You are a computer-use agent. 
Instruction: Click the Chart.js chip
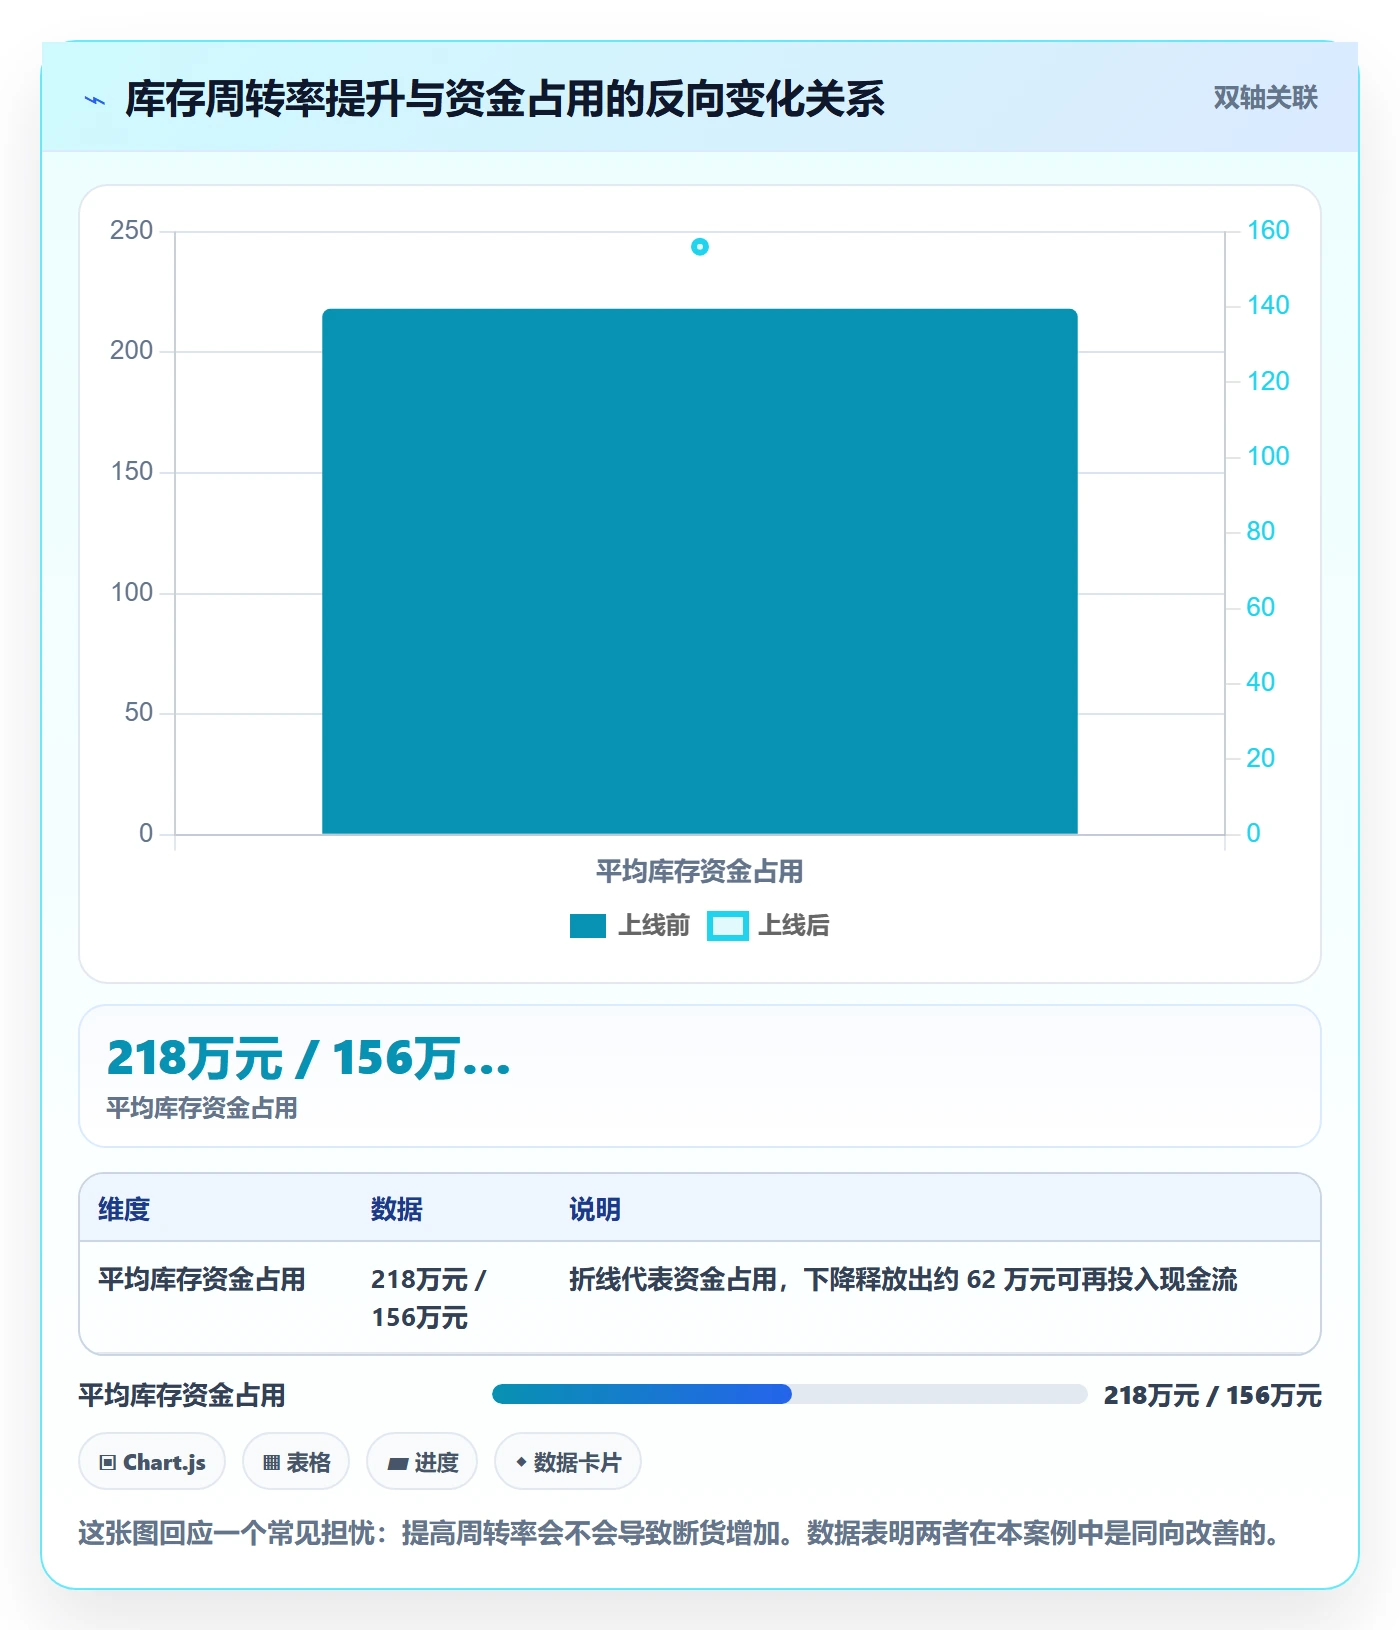pos(152,1462)
